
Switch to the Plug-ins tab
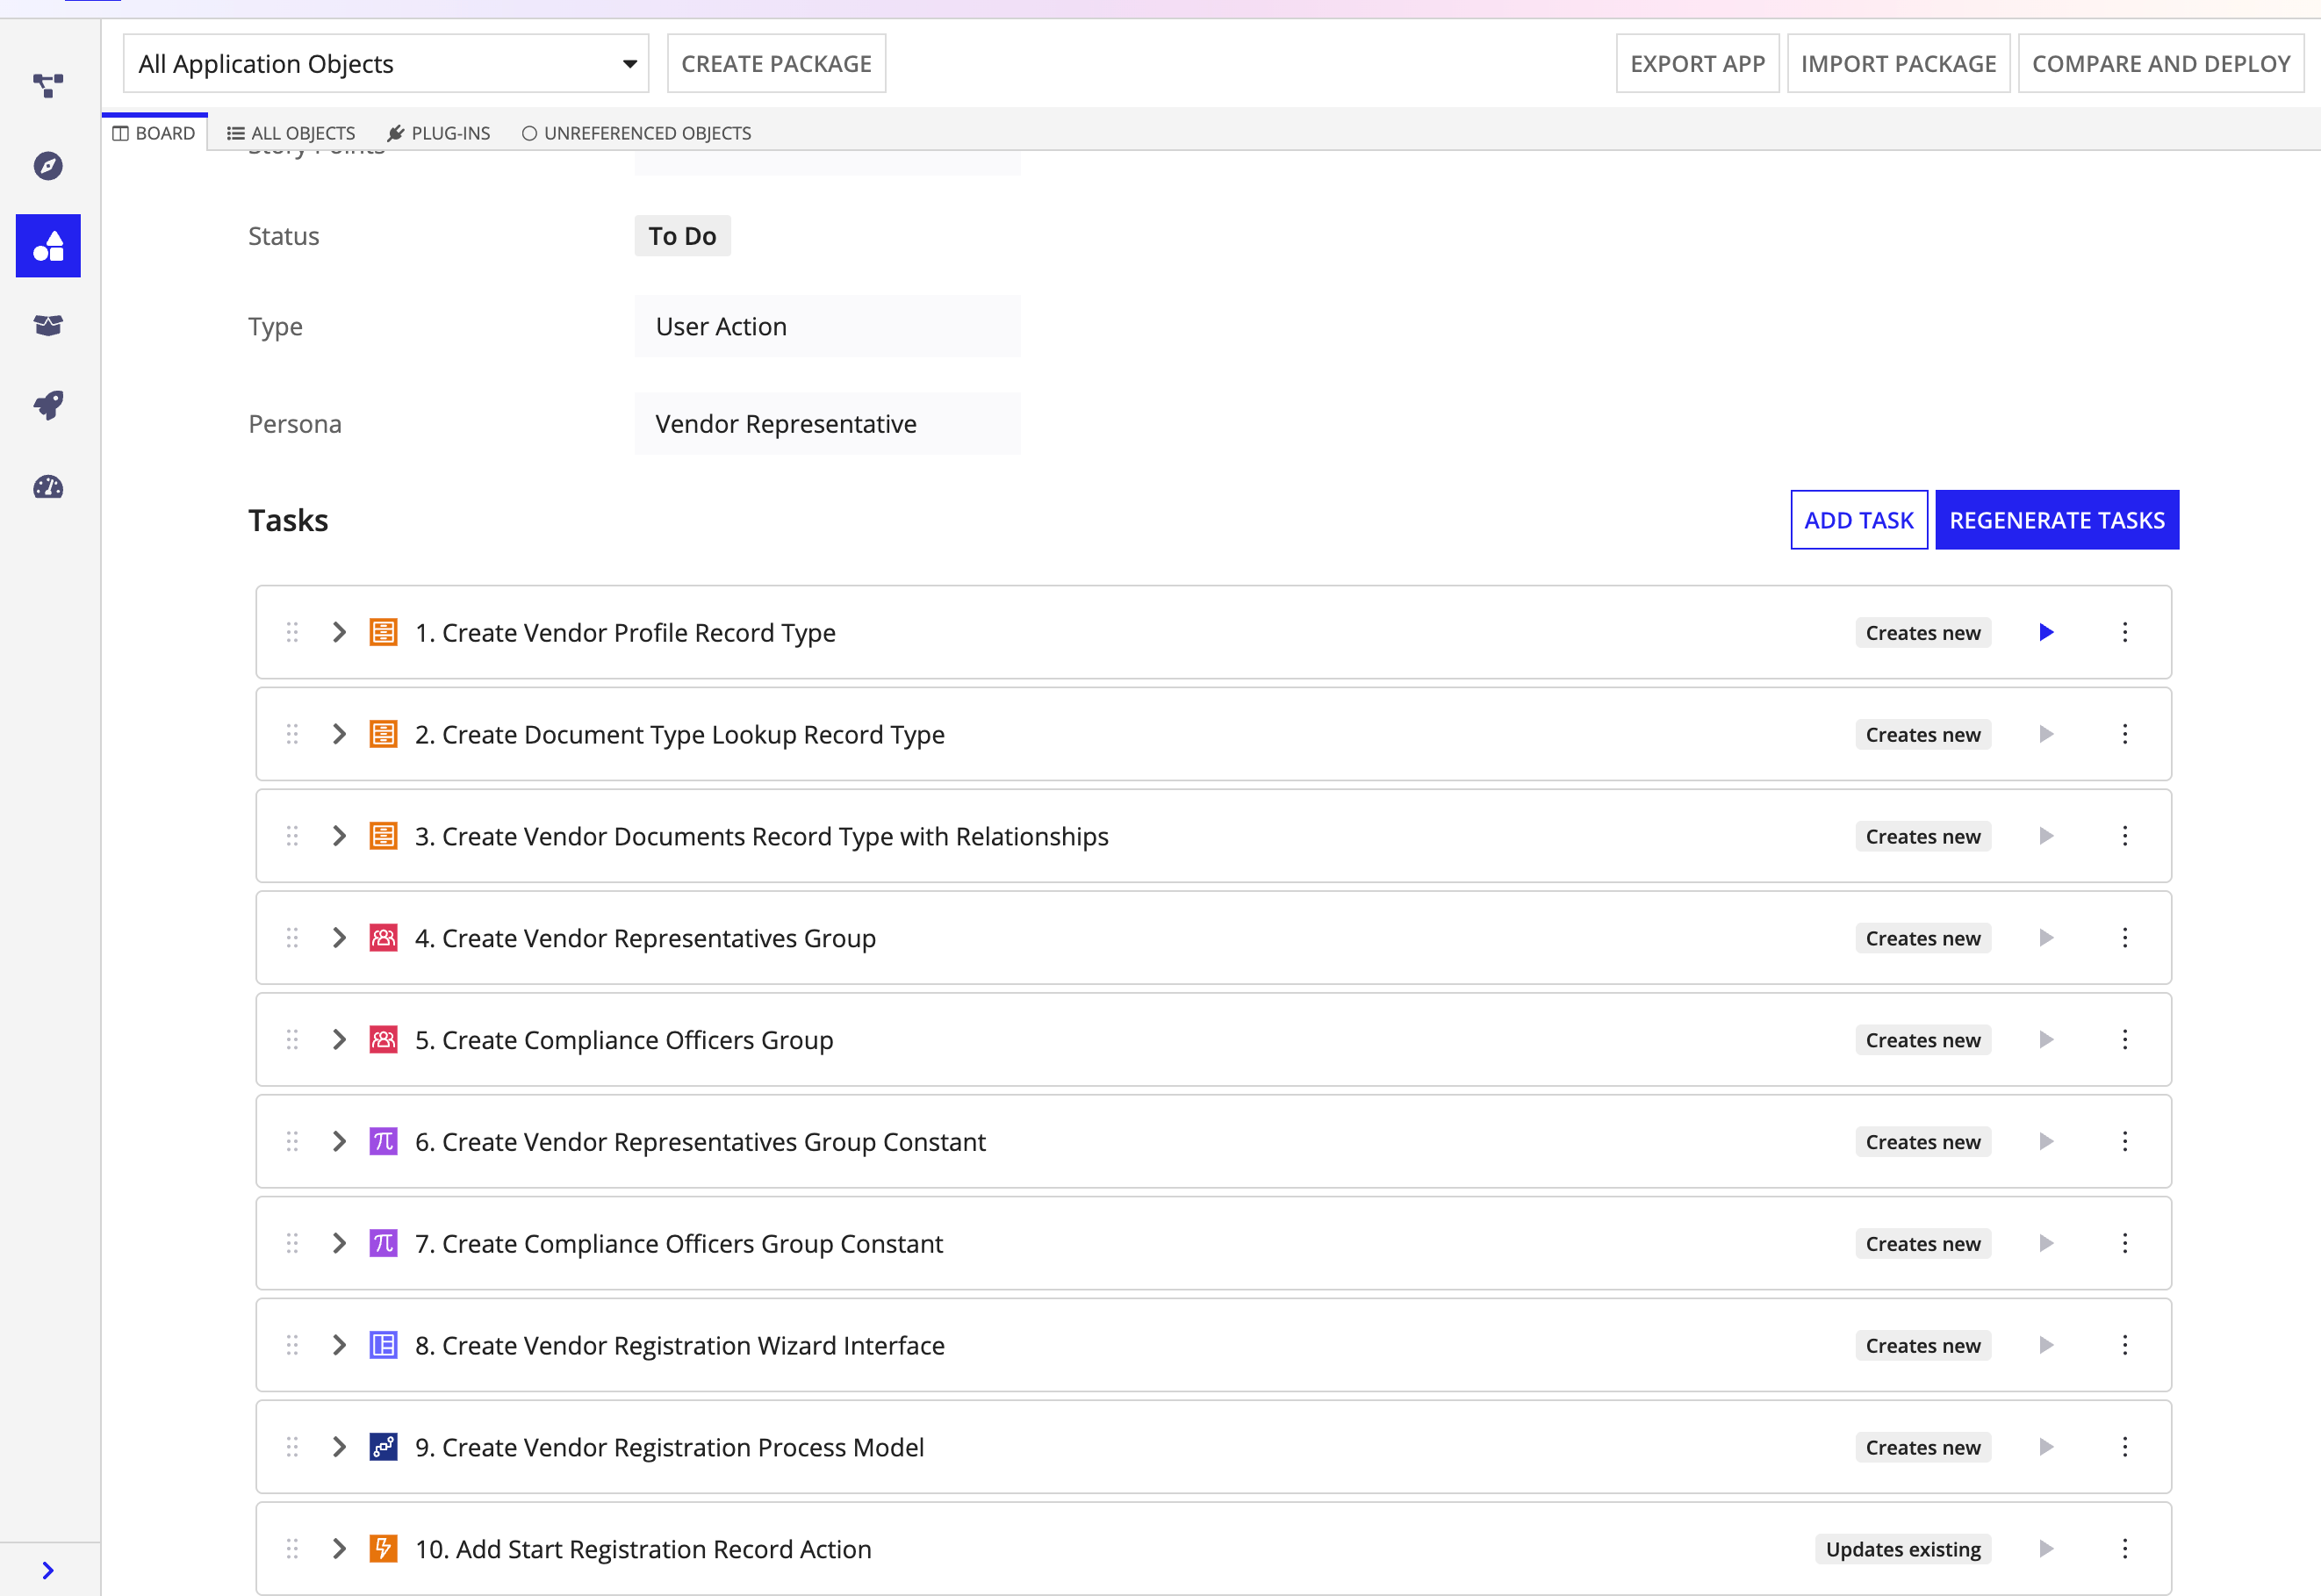(439, 133)
